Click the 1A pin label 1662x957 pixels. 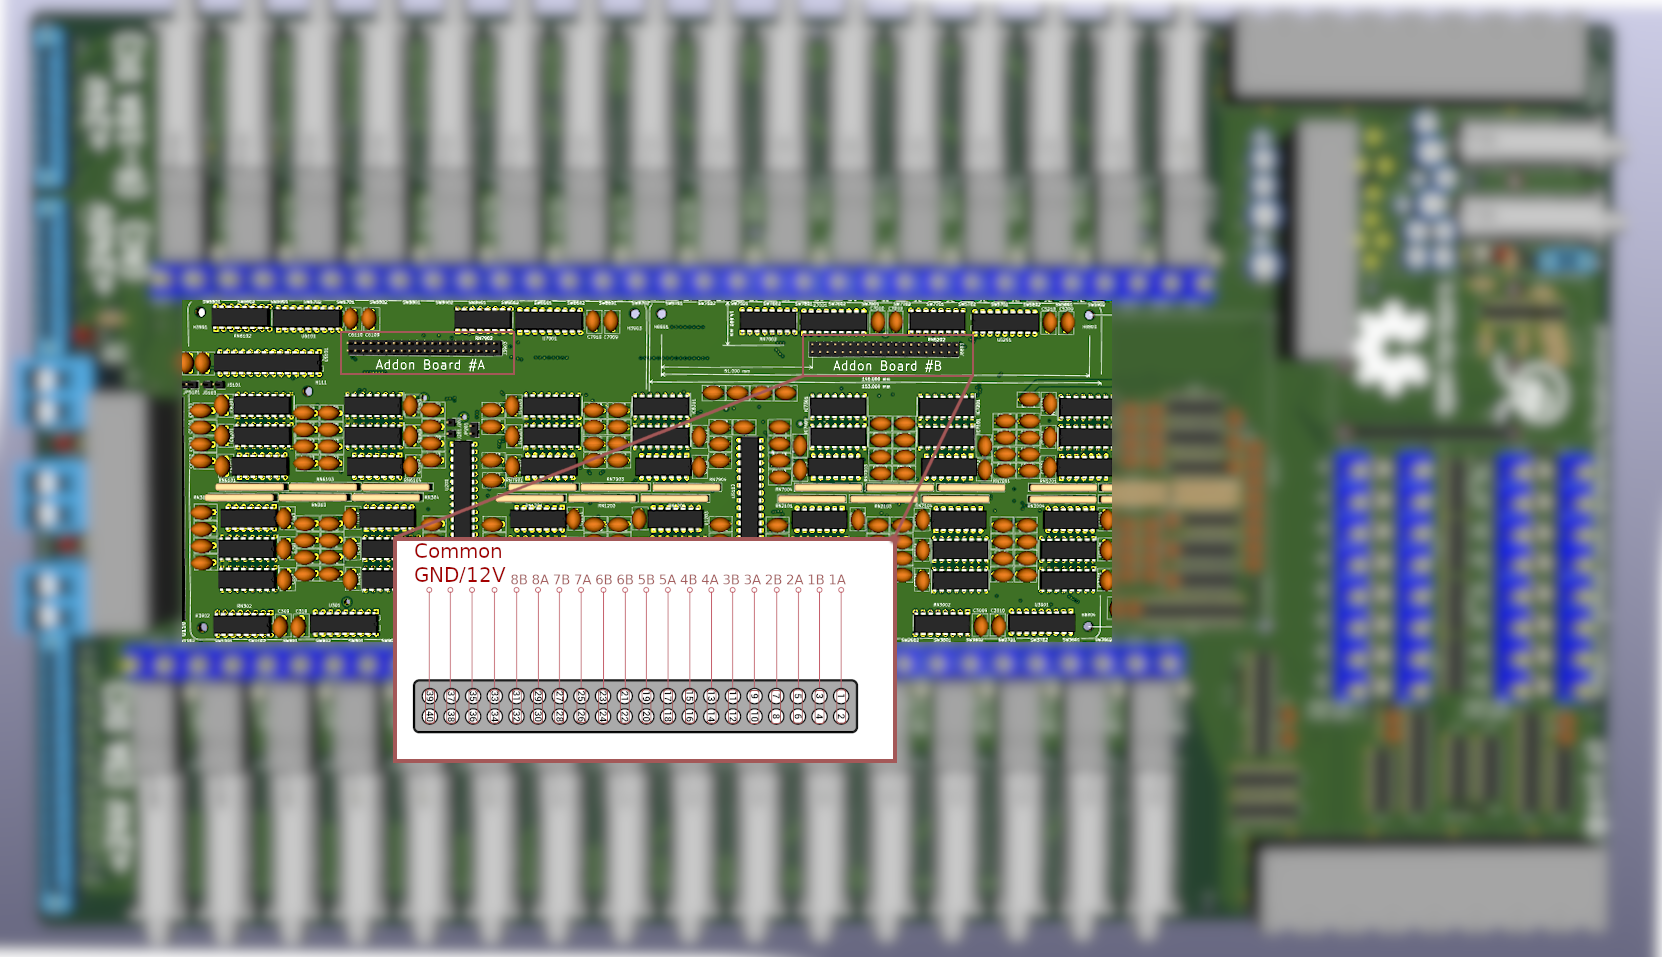tap(838, 580)
